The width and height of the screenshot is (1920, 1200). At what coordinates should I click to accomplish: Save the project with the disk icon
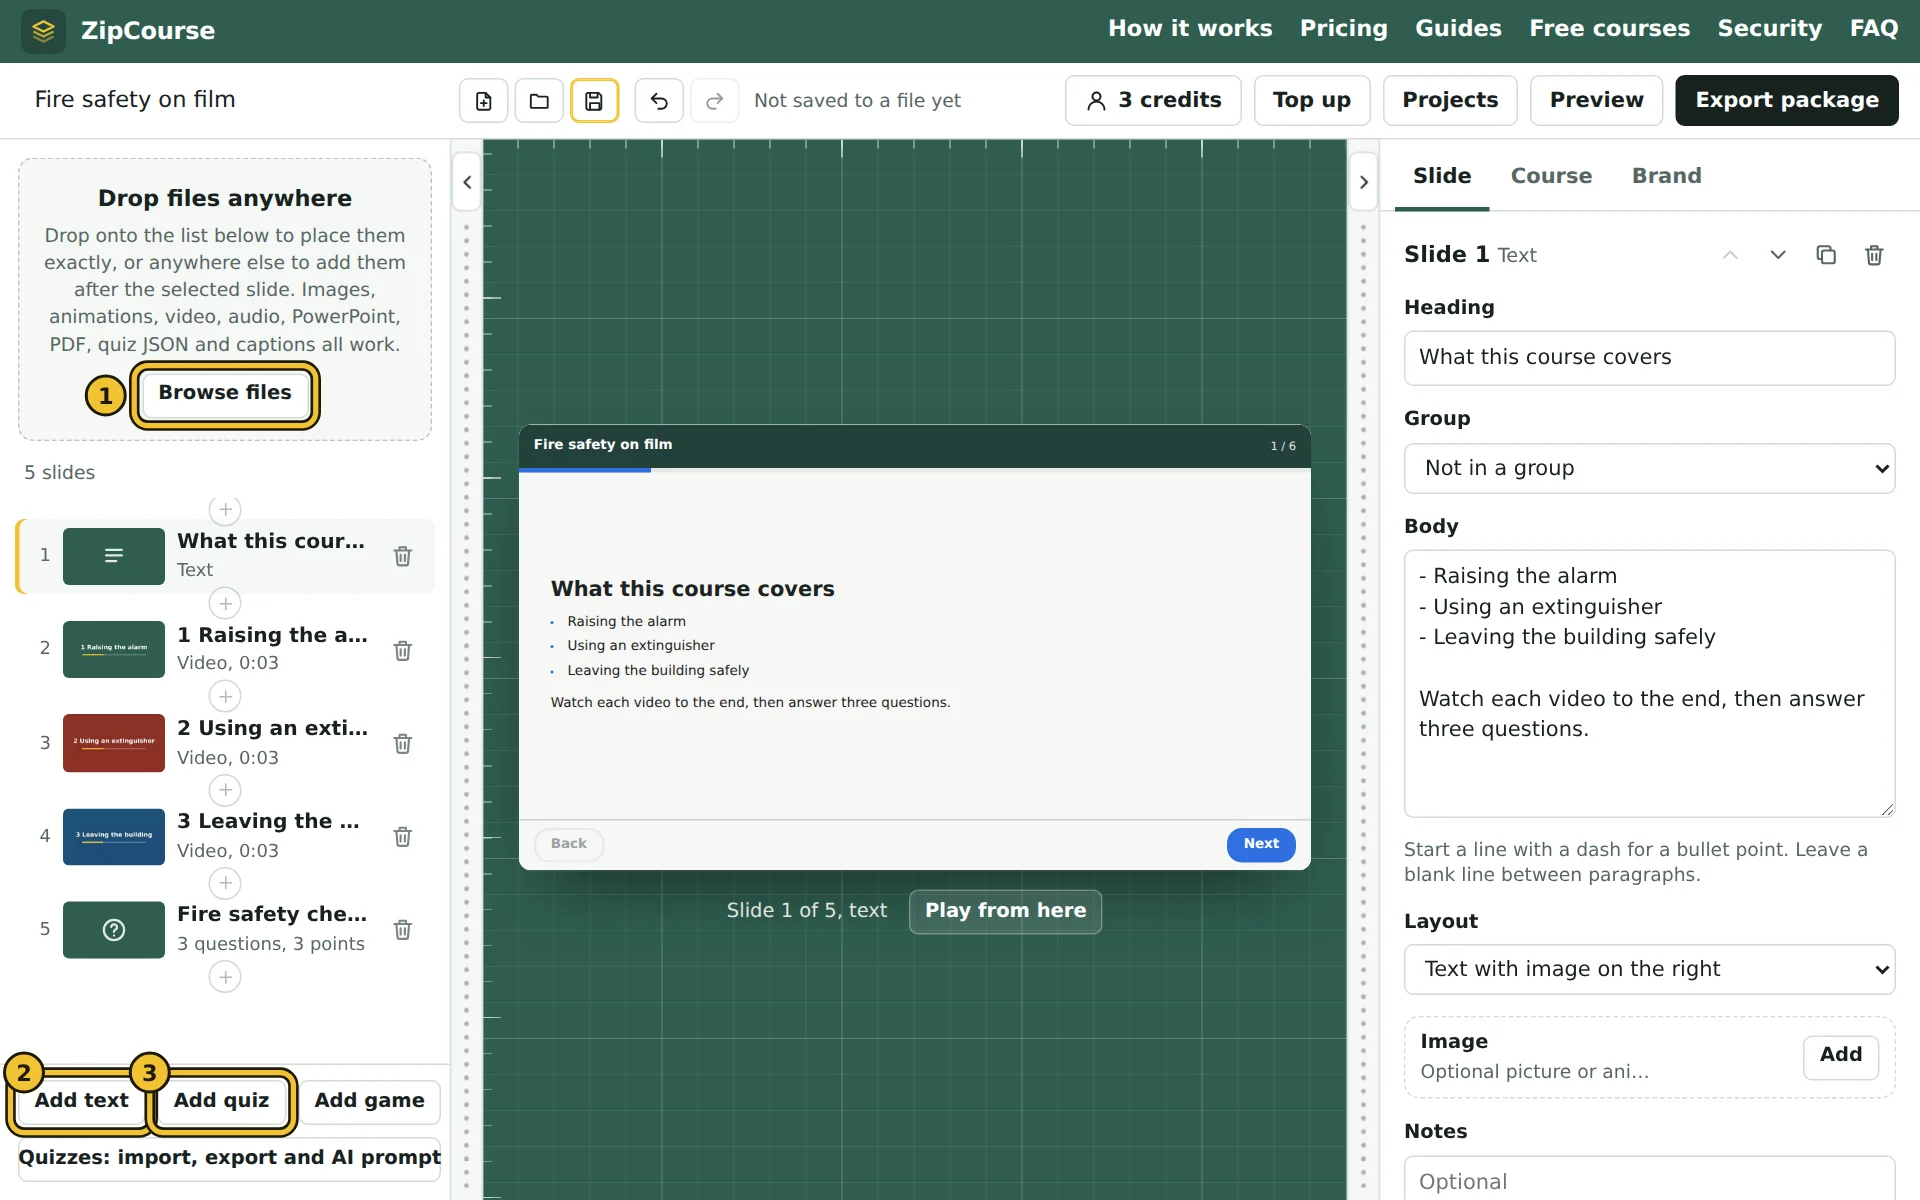click(594, 101)
